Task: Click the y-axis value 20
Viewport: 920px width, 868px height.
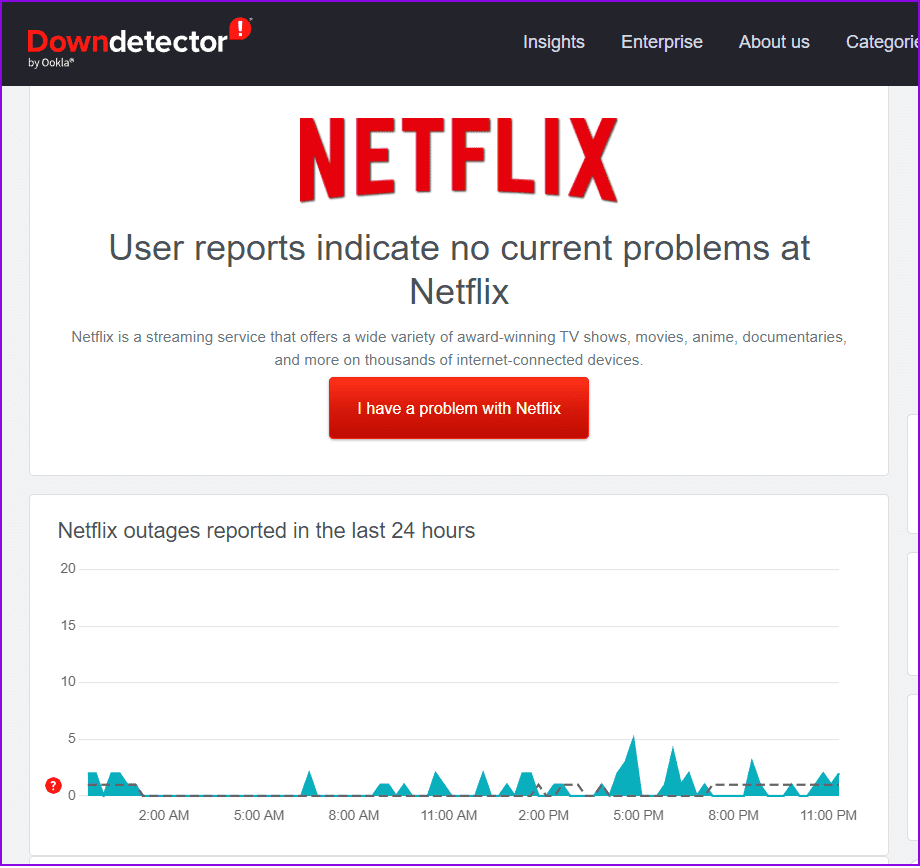Action: pyautogui.click(x=68, y=568)
